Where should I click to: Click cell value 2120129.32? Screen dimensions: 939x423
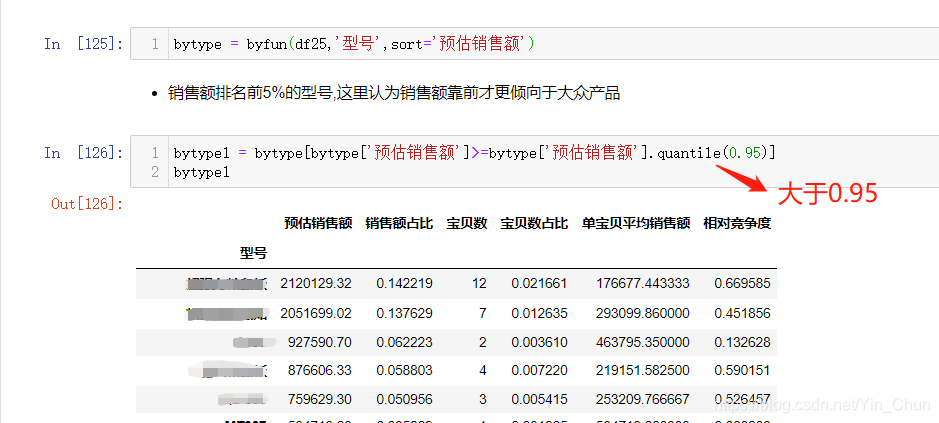coord(316,283)
